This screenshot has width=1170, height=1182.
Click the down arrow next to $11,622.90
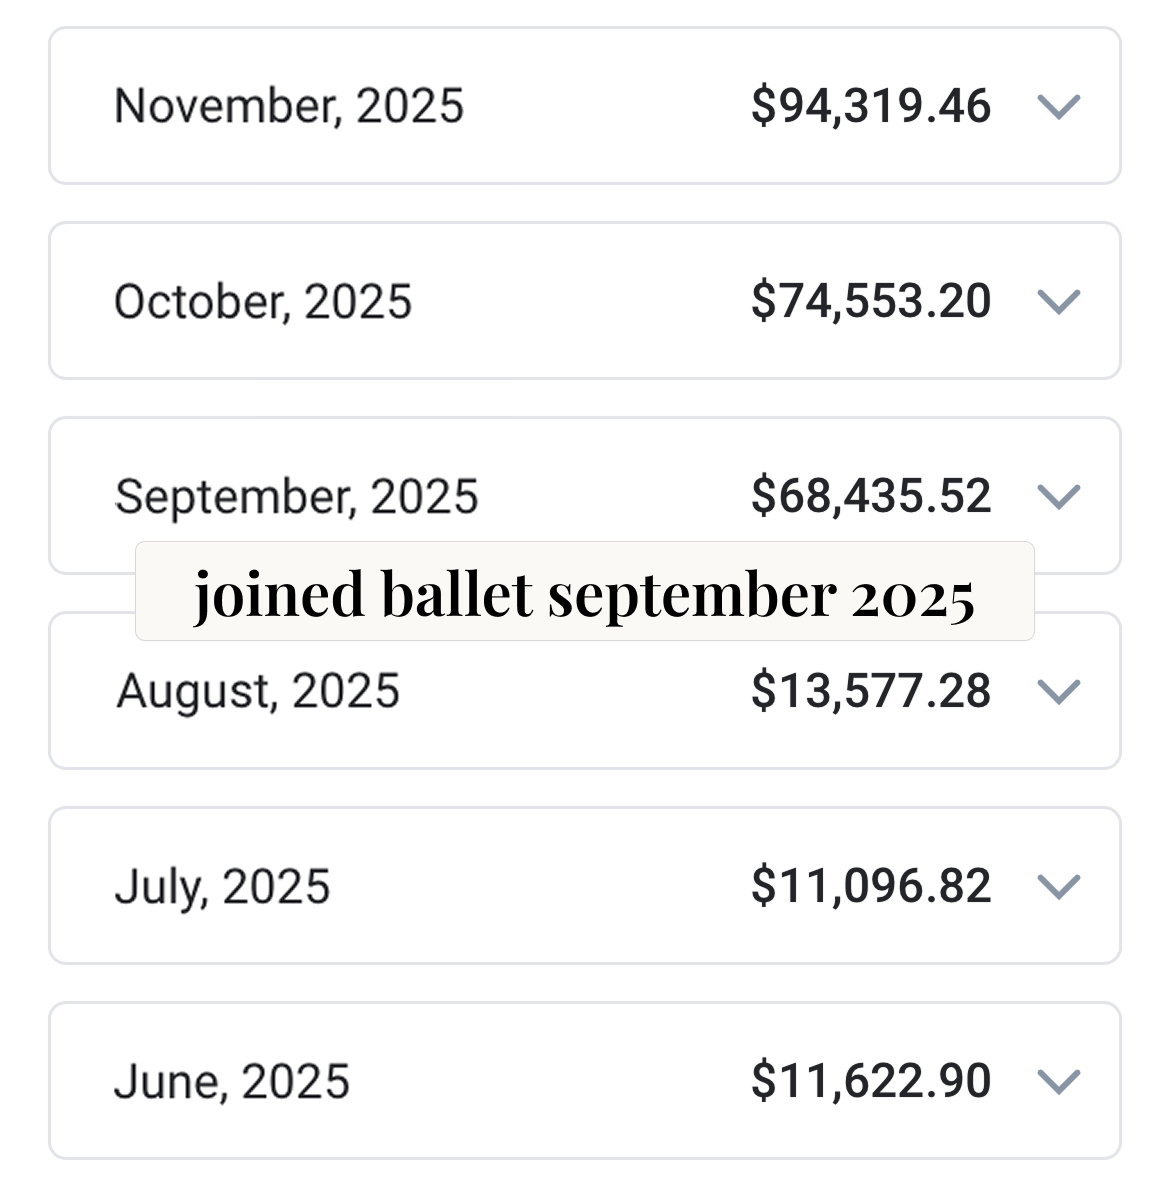1059,1081
